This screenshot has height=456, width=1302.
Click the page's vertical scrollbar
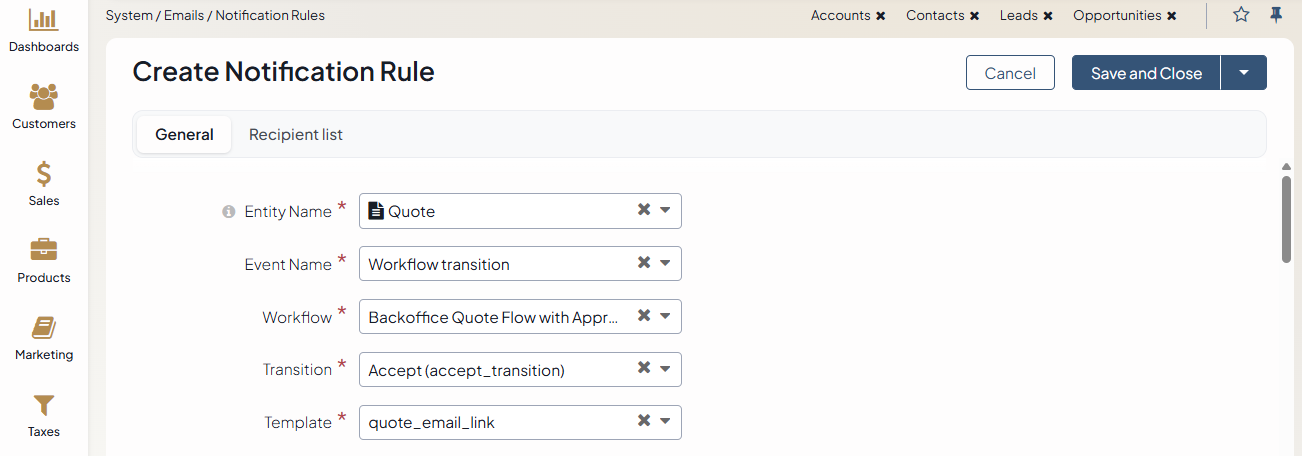point(1287,220)
